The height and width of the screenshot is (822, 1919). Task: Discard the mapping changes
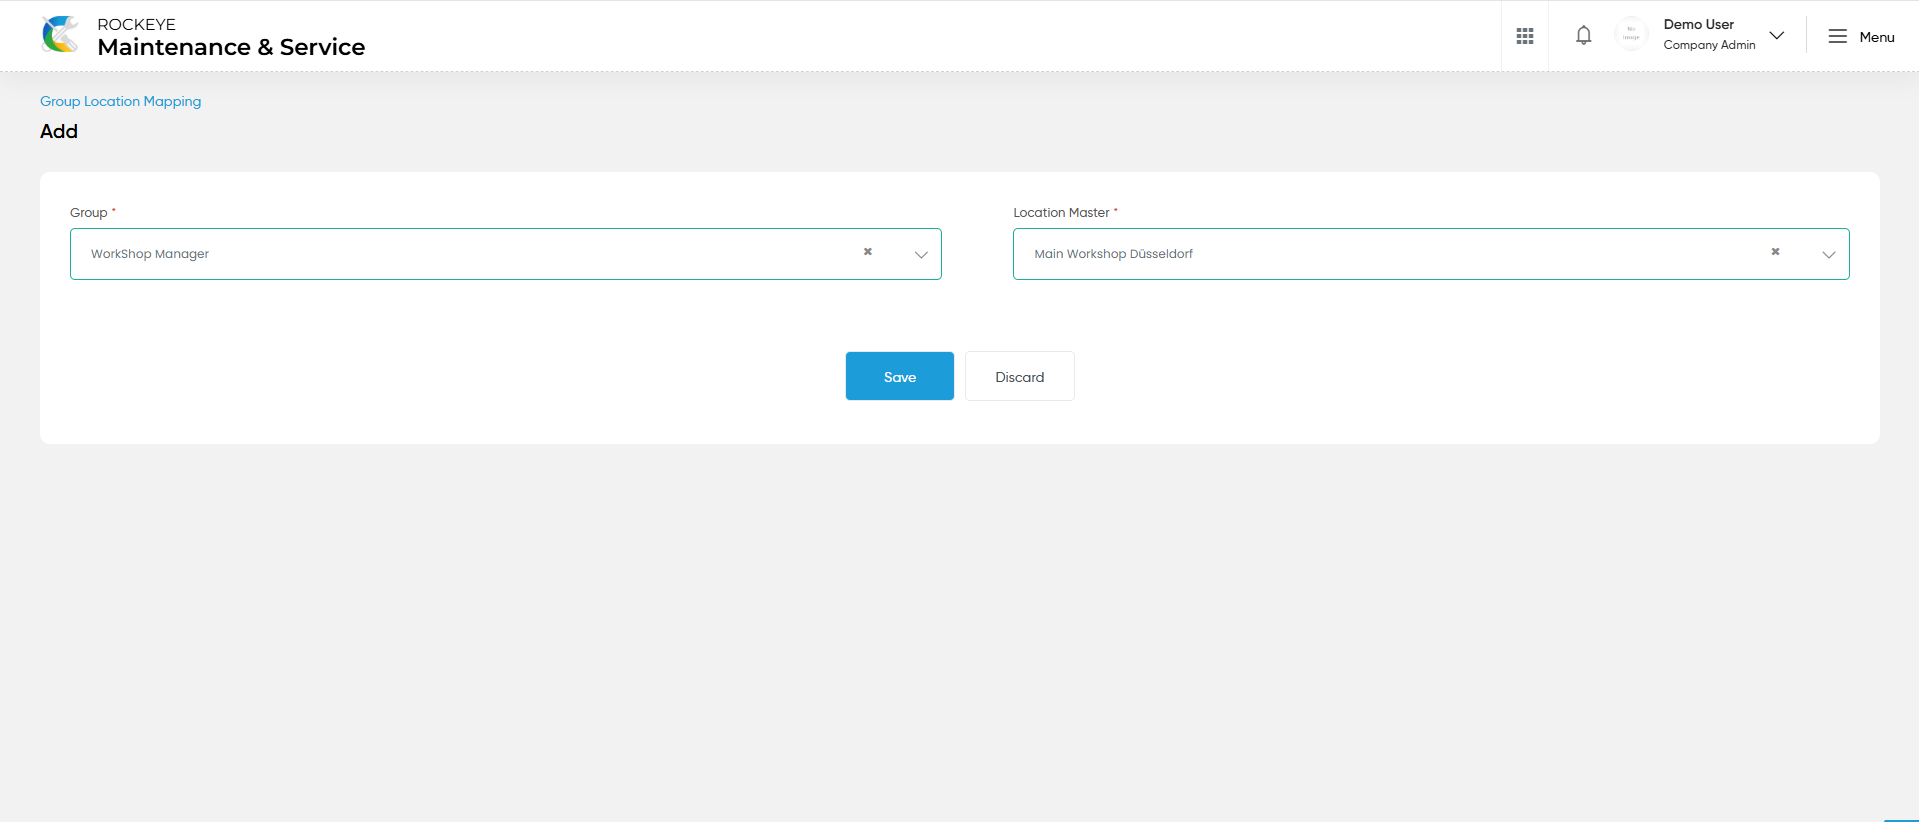(1019, 376)
